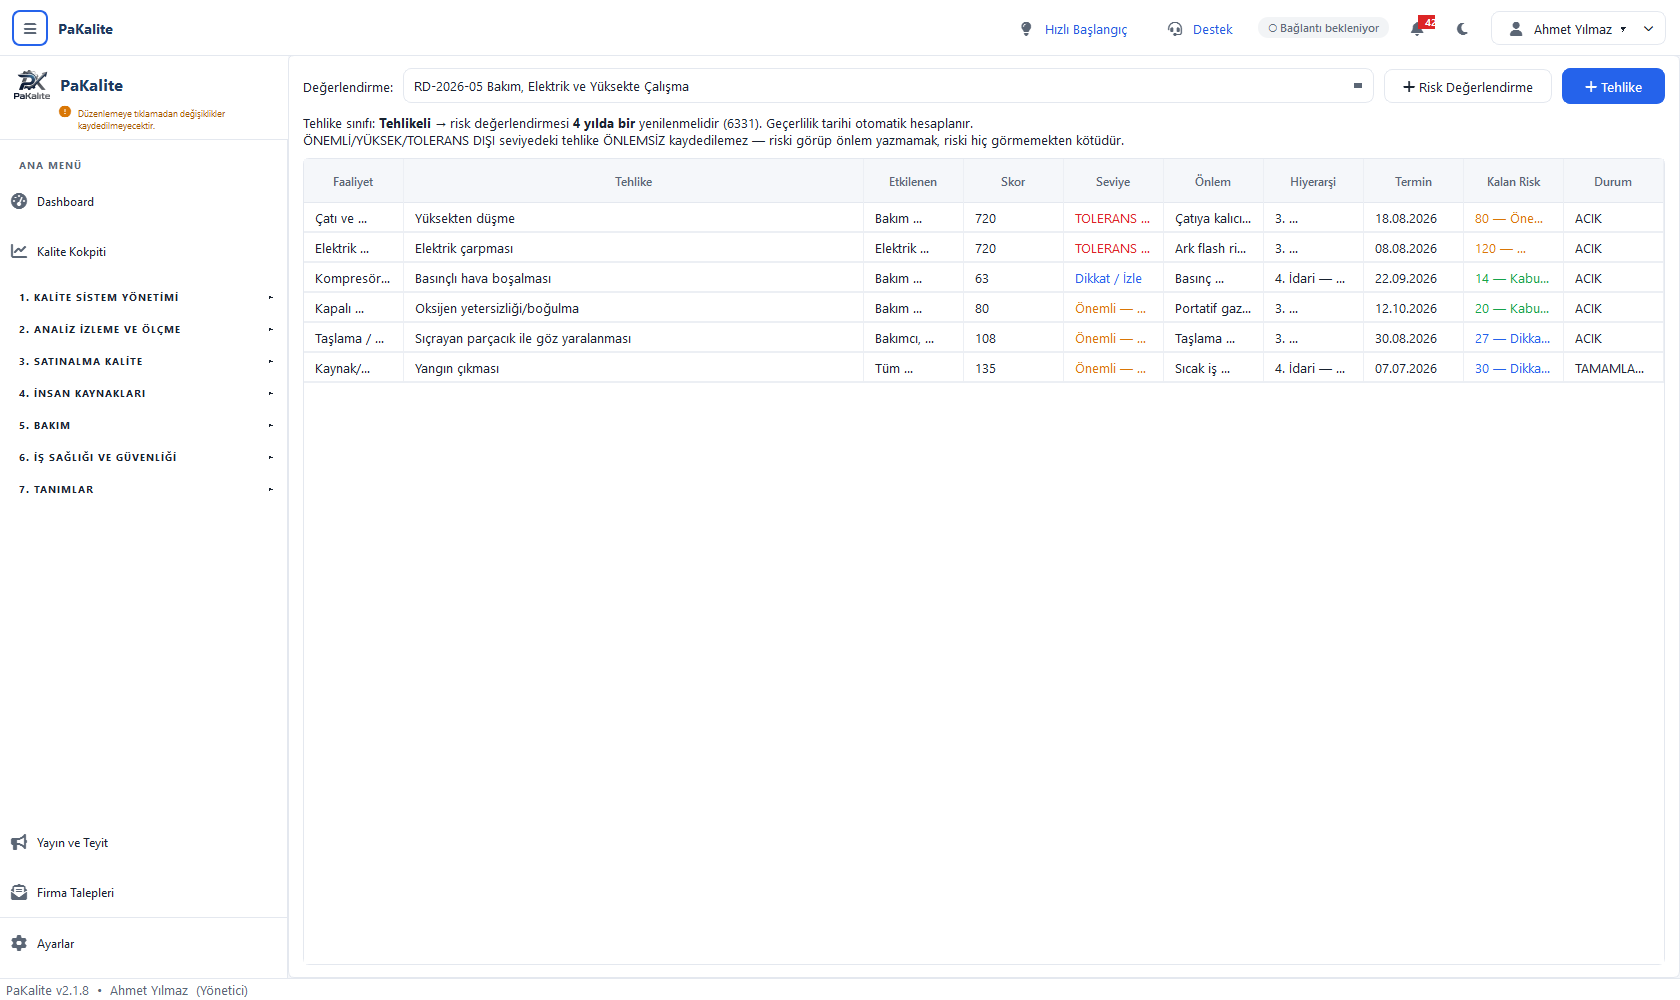Expand 1. Kalite Sistem Yönetimi menu

click(144, 297)
